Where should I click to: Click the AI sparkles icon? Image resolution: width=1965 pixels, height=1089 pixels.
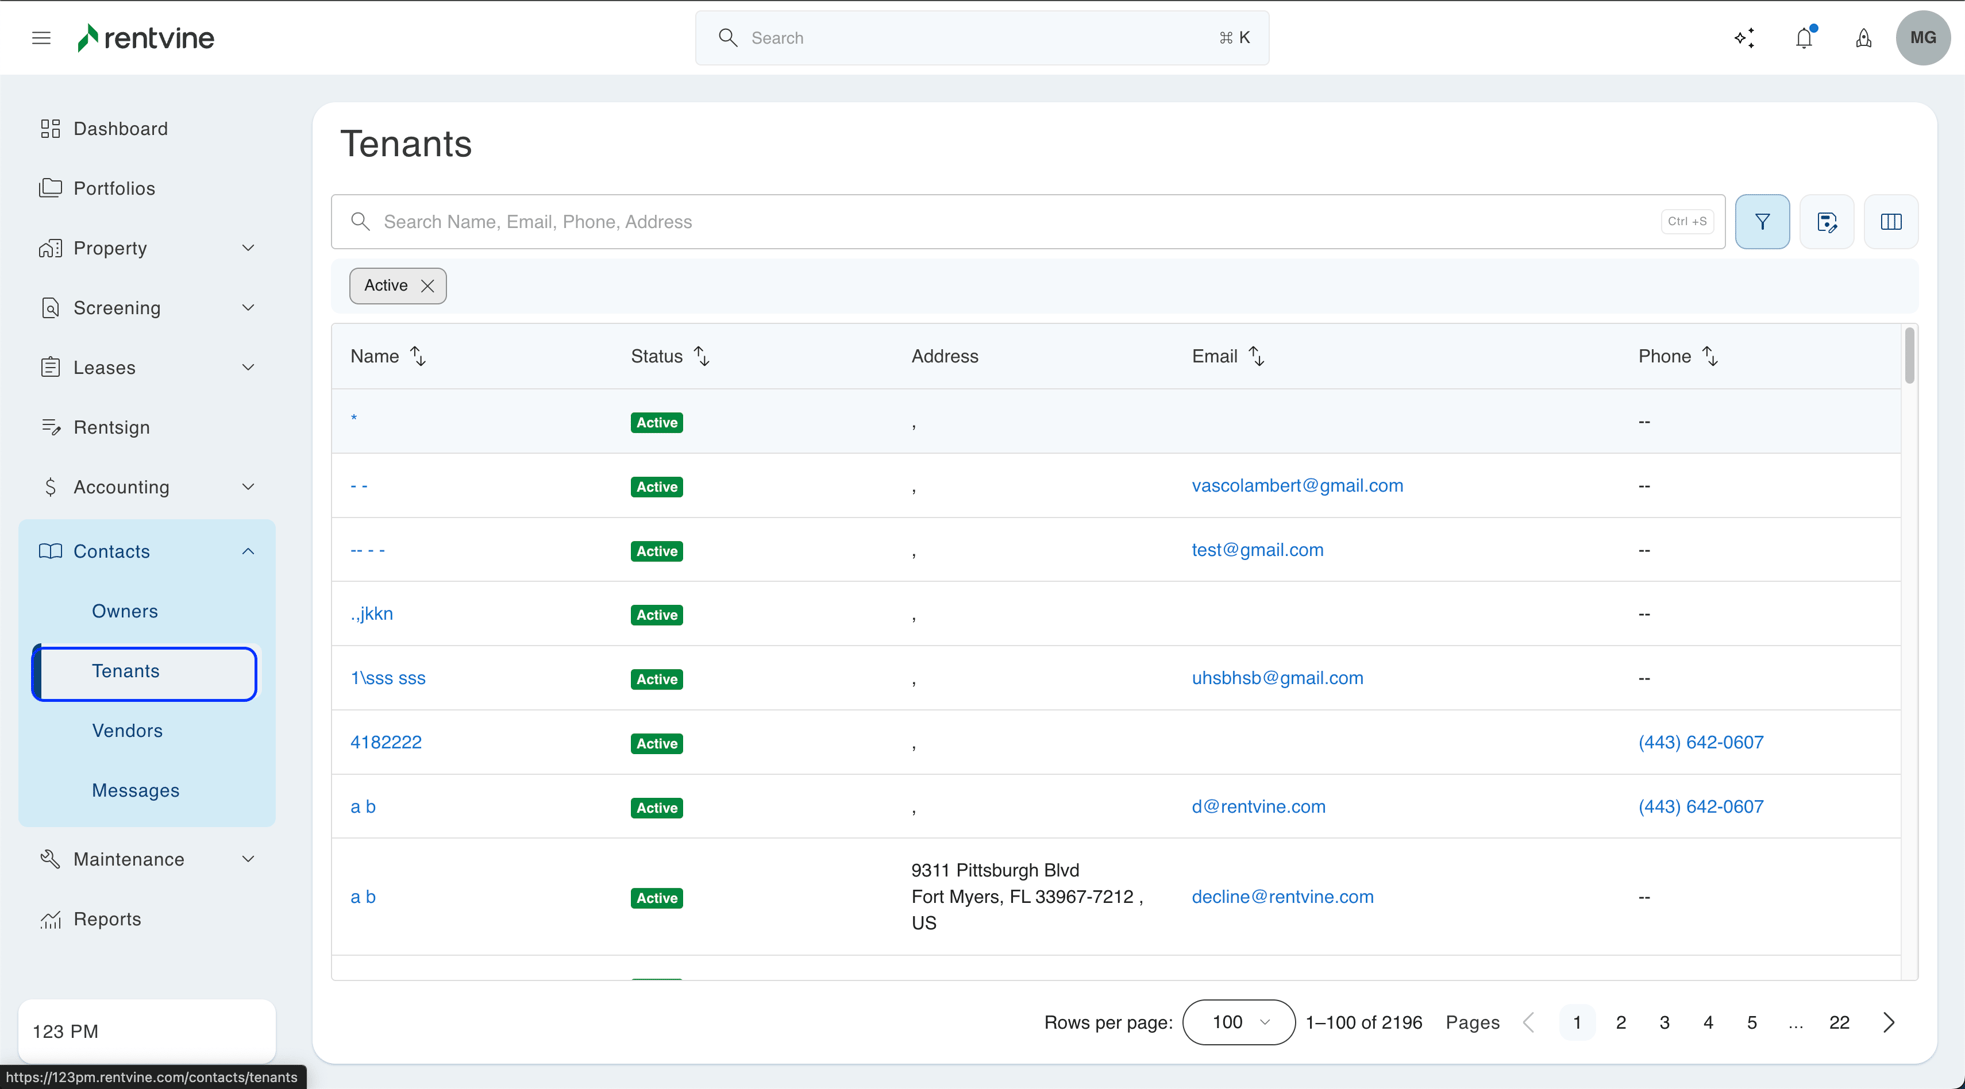pos(1744,37)
